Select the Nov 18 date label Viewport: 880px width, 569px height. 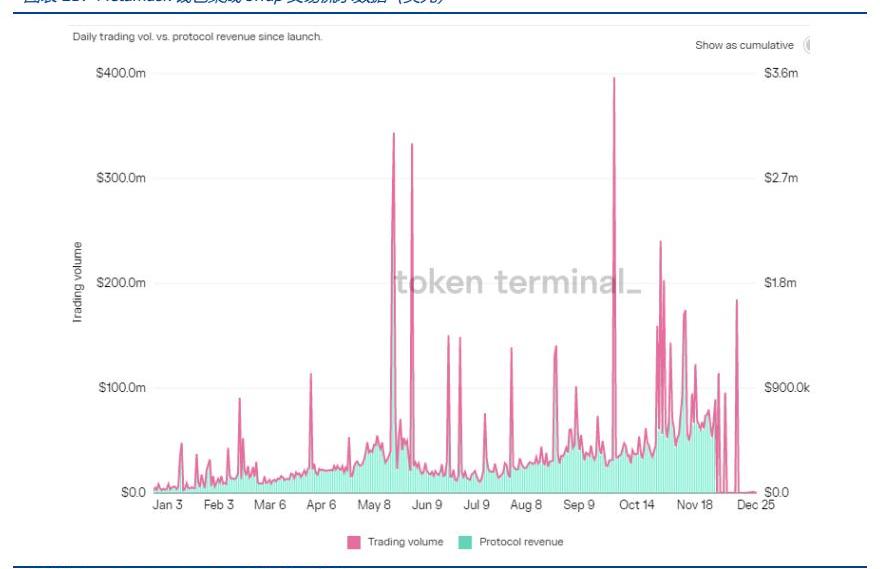[x=694, y=504]
